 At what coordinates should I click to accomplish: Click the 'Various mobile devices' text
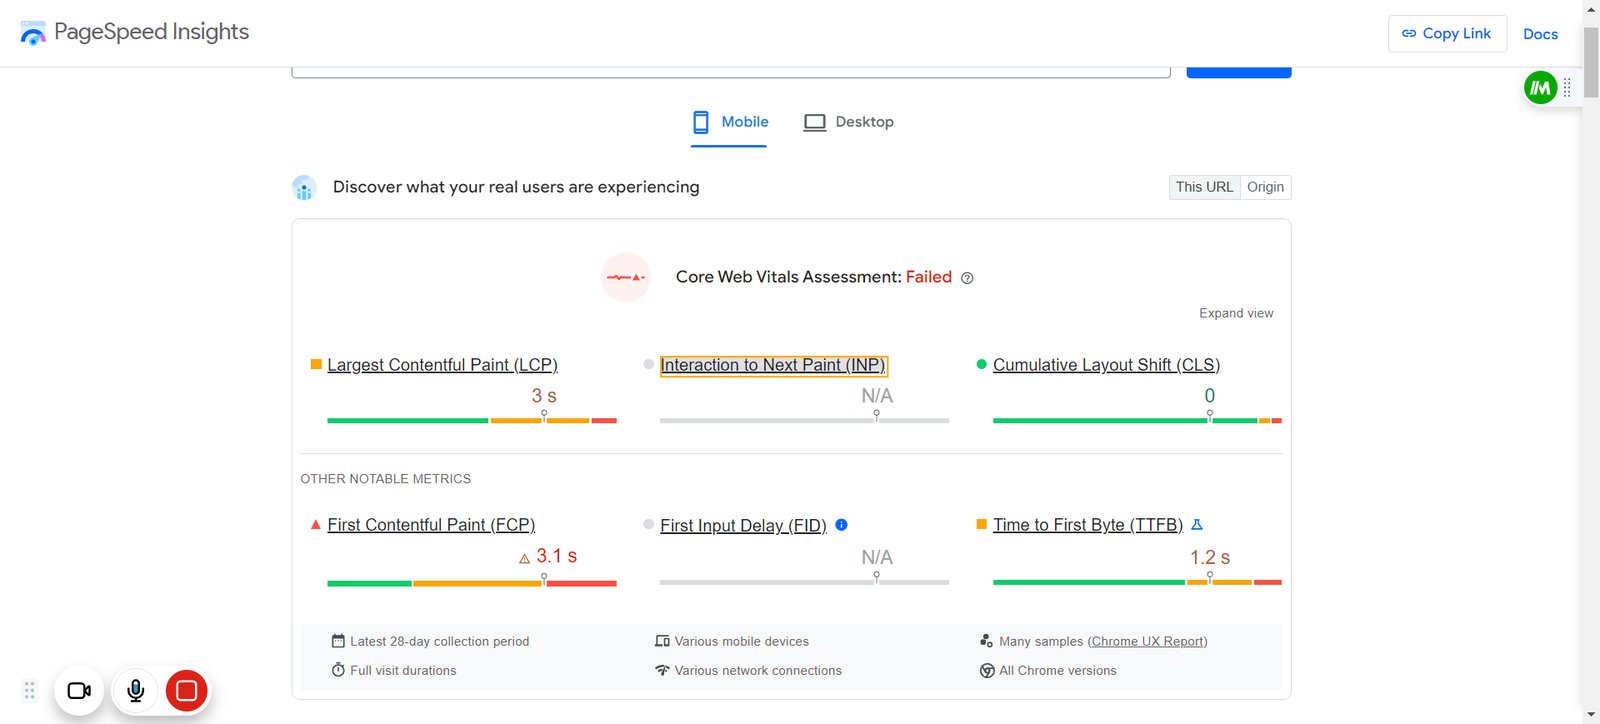coord(742,641)
